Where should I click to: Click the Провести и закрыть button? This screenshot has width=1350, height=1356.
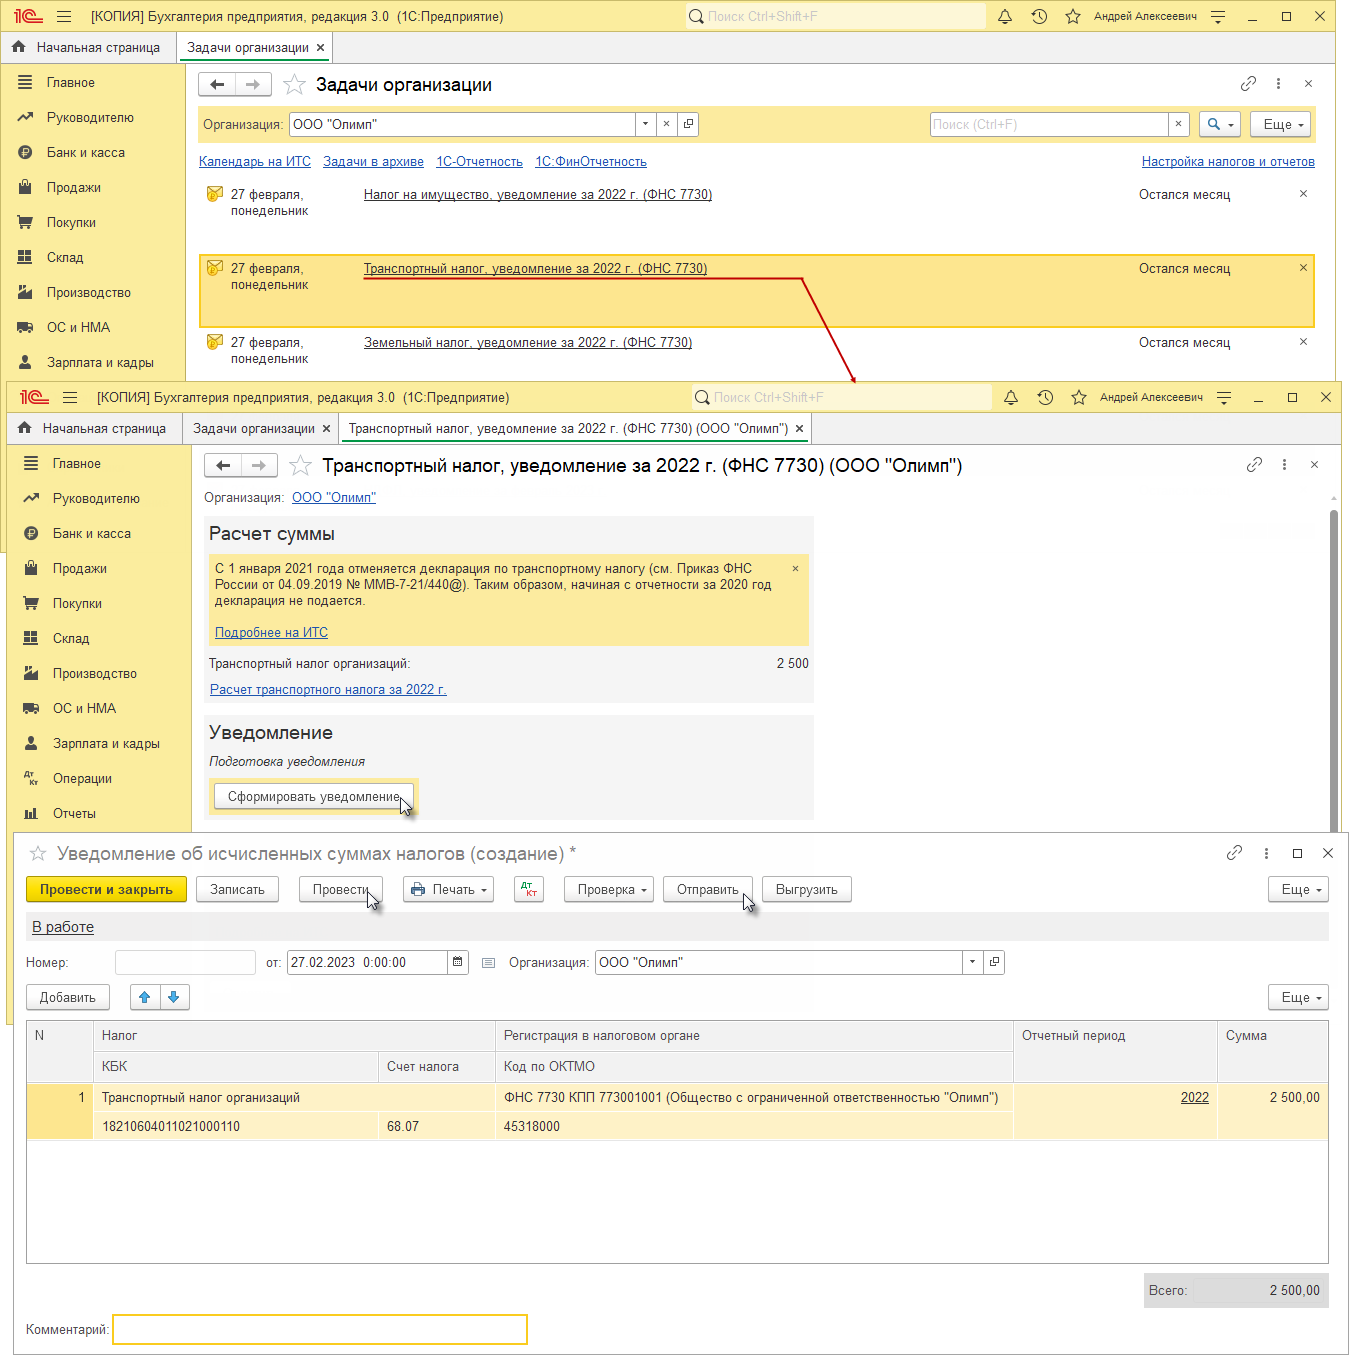pos(106,889)
